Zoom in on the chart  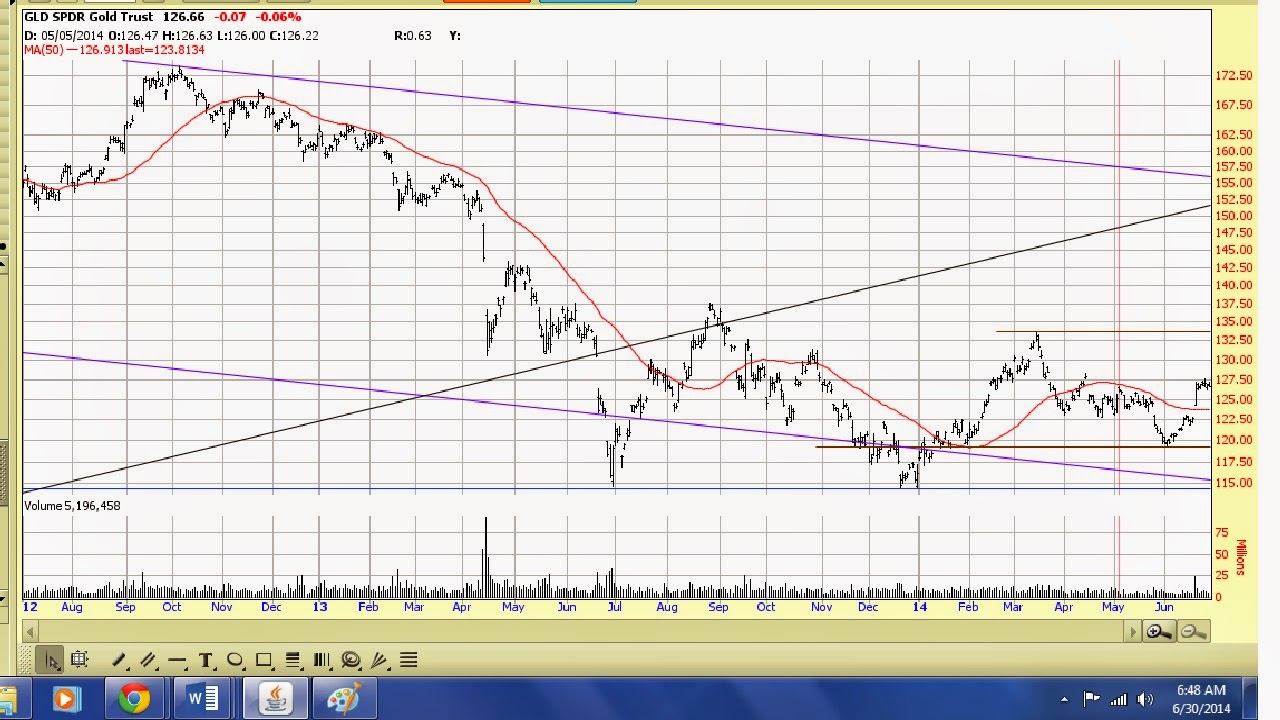1160,631
